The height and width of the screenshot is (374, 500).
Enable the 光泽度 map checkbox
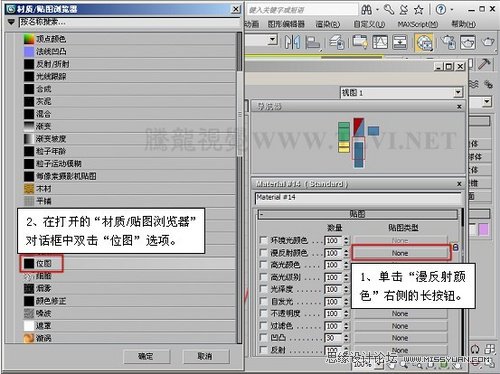[263, 289]
